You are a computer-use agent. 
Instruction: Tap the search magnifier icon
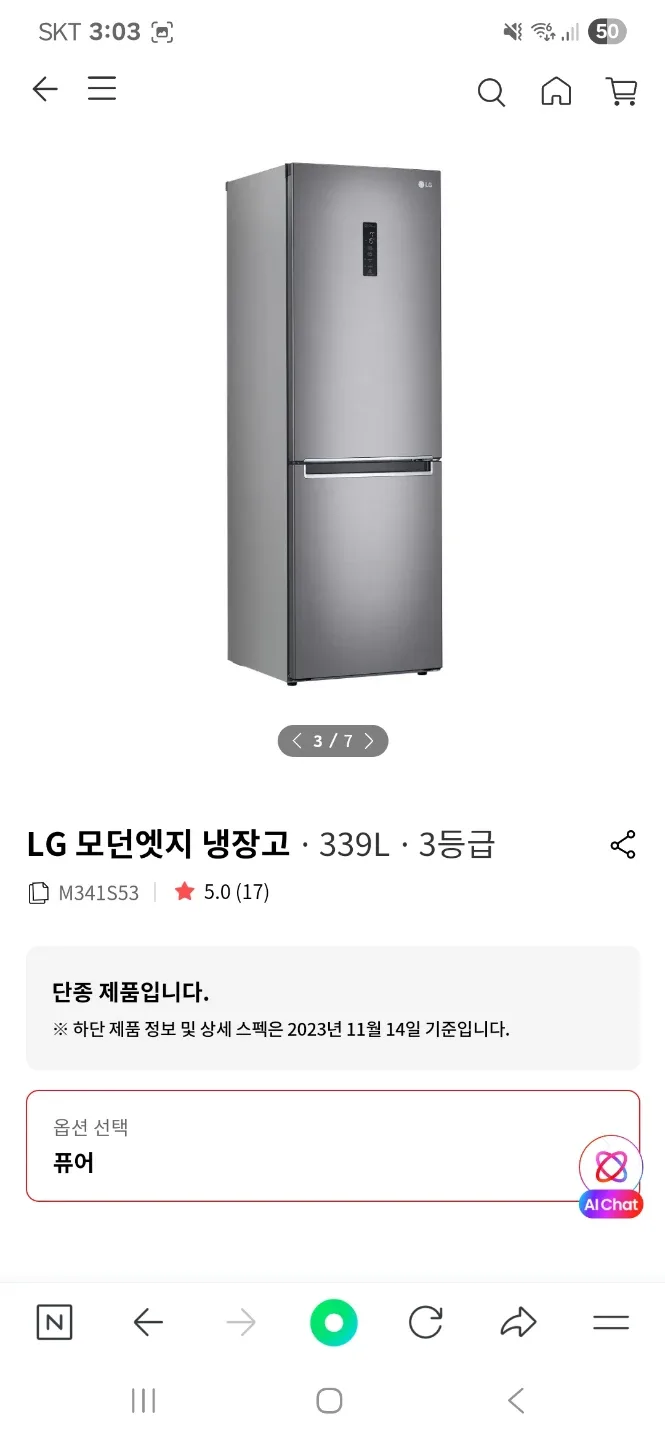[x=491, y=92]
